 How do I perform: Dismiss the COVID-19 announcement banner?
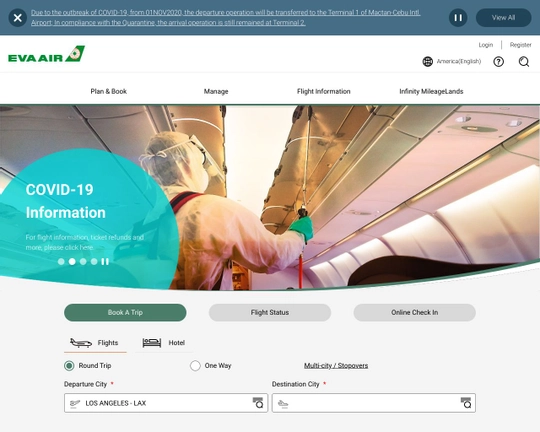(18, 18)
